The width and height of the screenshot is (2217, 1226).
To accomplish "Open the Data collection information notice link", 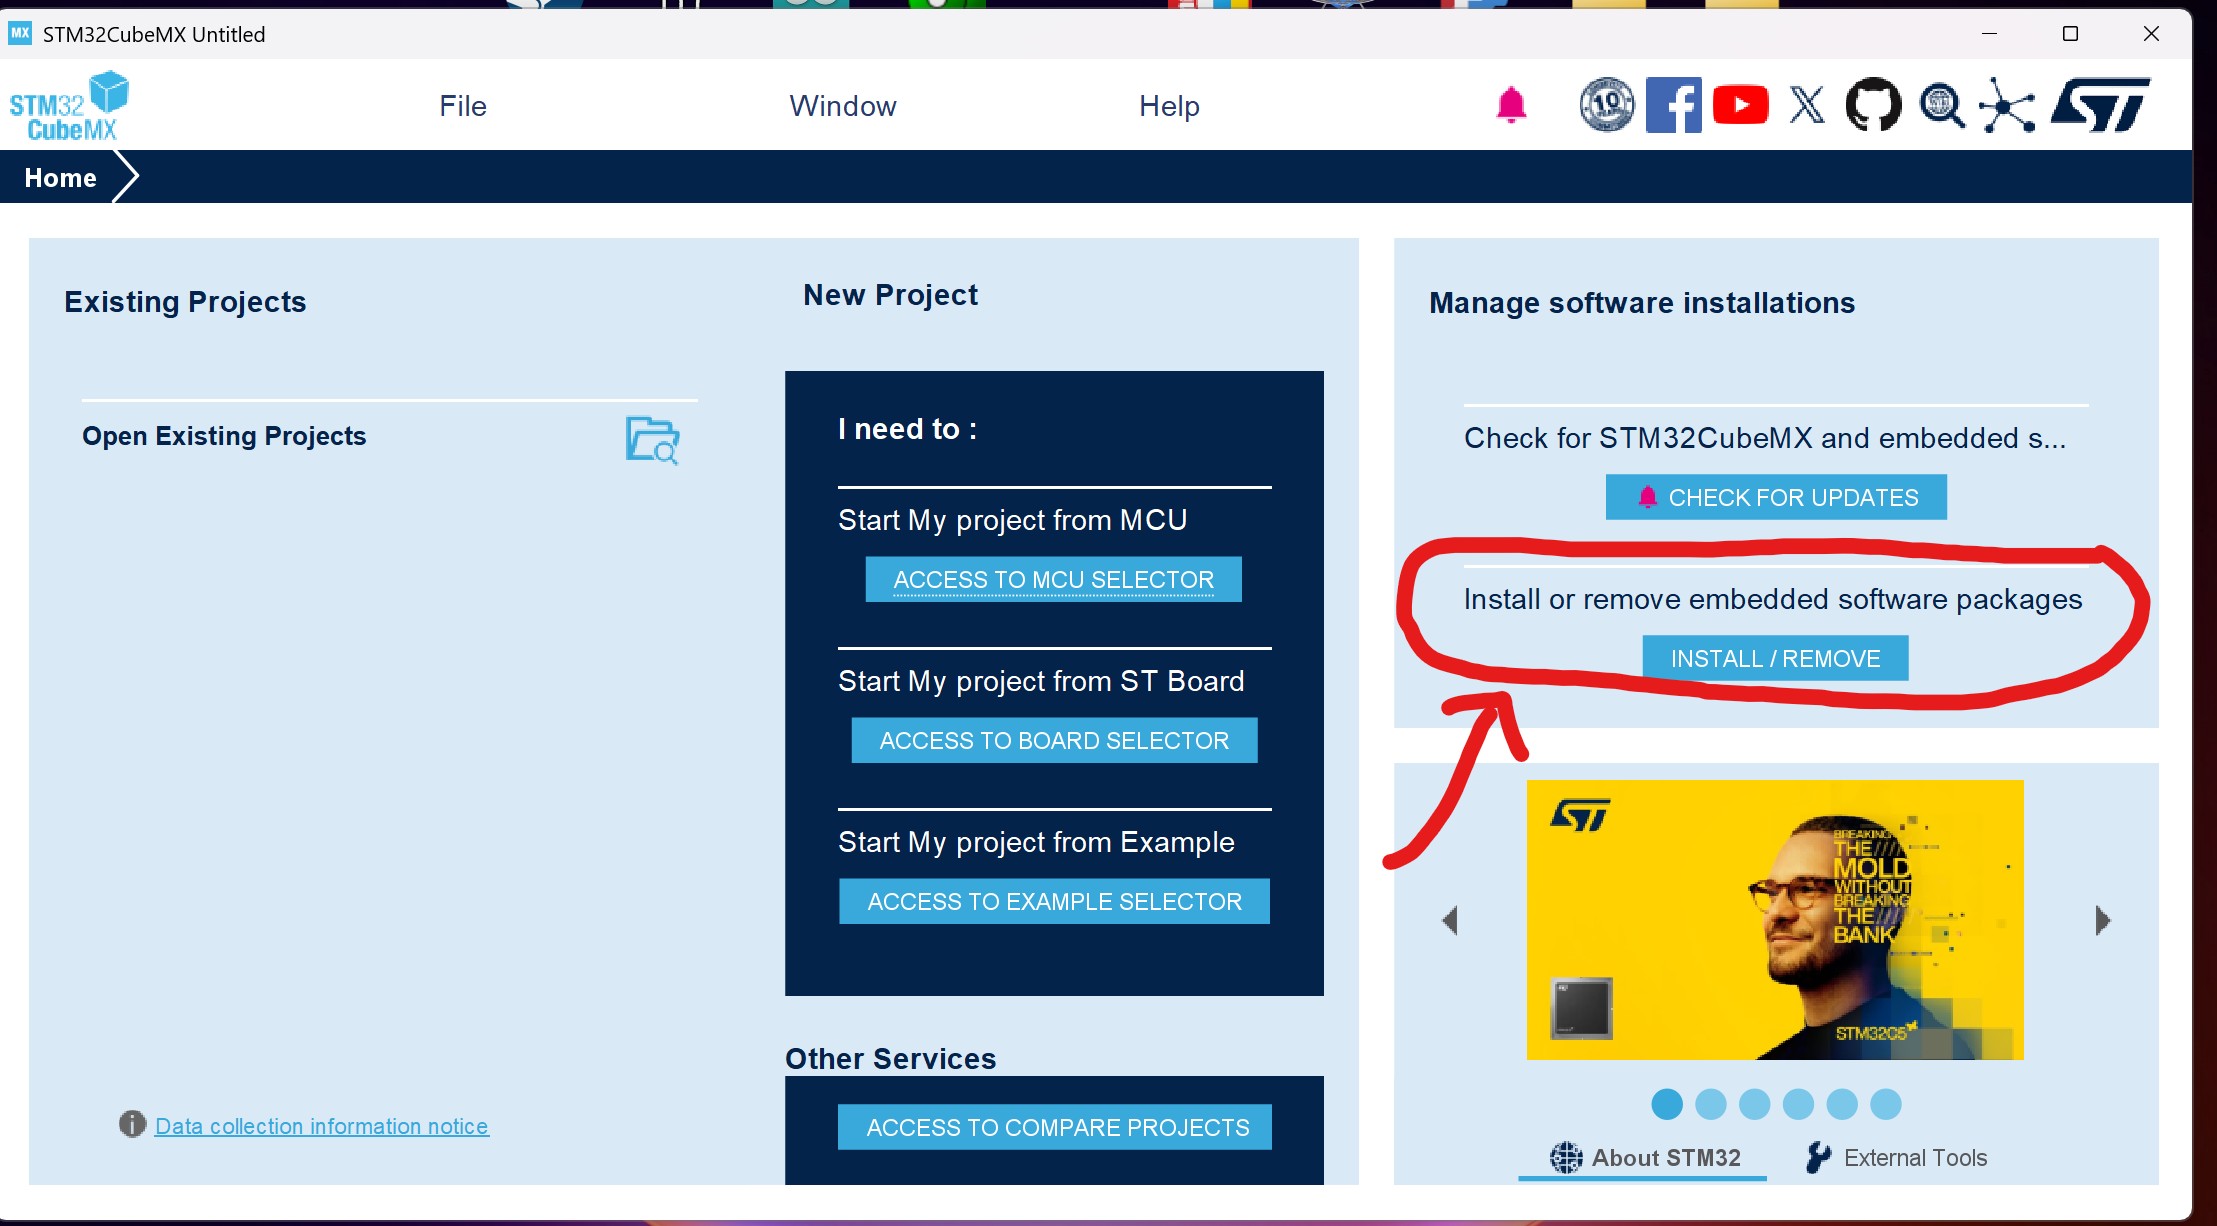I will tap(320, 1125).
